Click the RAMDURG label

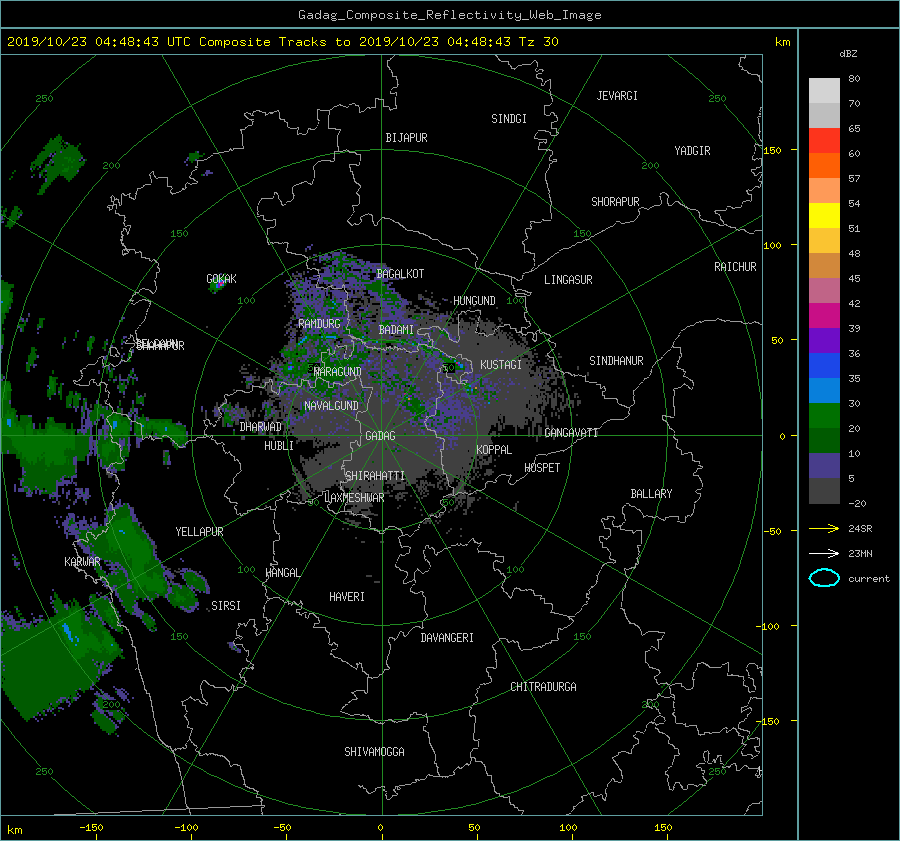click(319, 324)
